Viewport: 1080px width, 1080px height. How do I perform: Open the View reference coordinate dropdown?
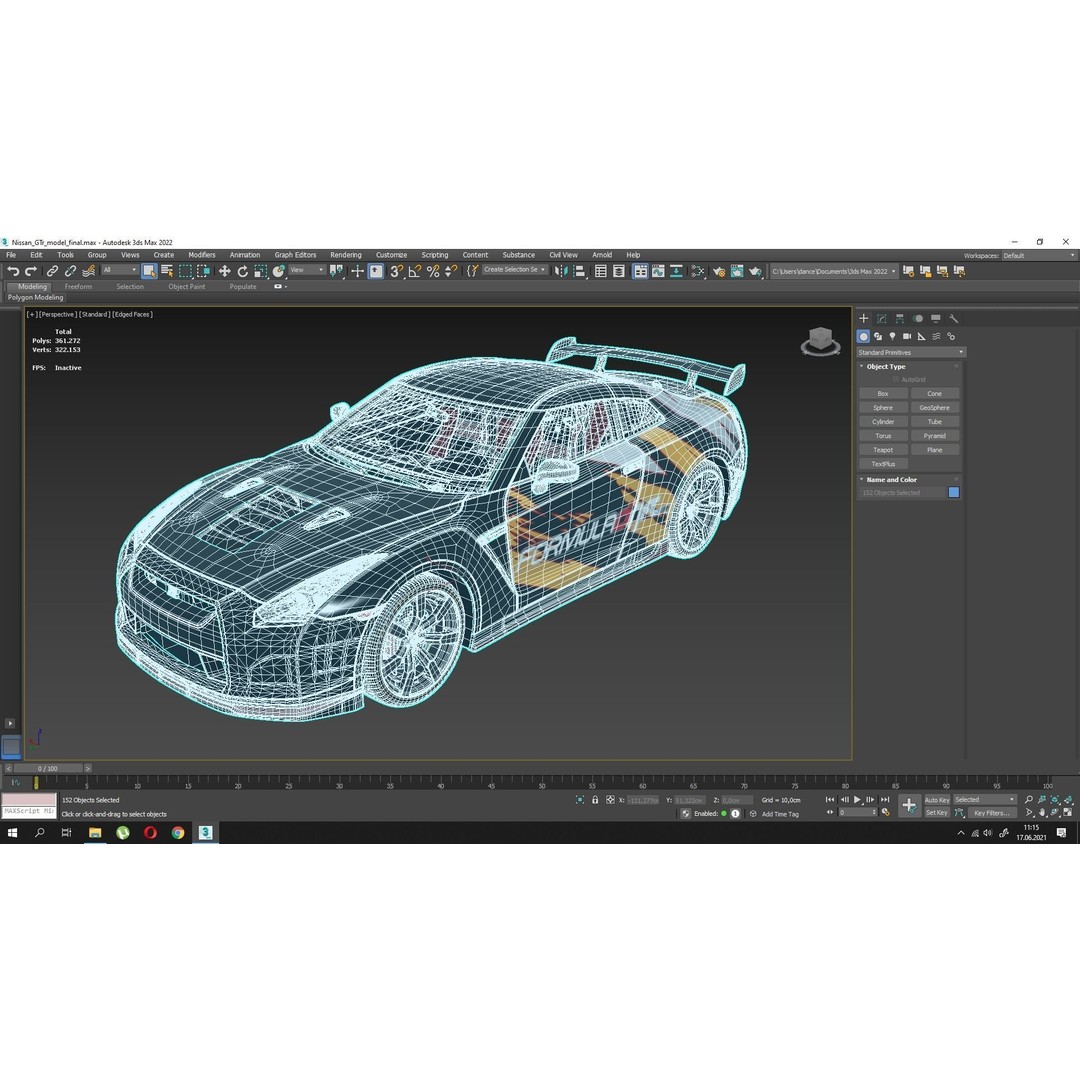[307, 270]
